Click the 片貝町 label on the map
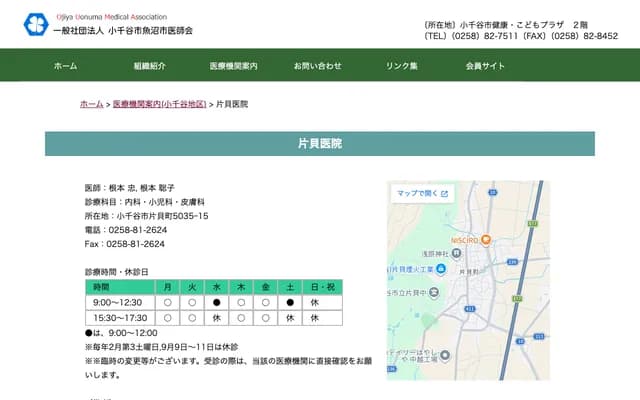 coord(470,271)
